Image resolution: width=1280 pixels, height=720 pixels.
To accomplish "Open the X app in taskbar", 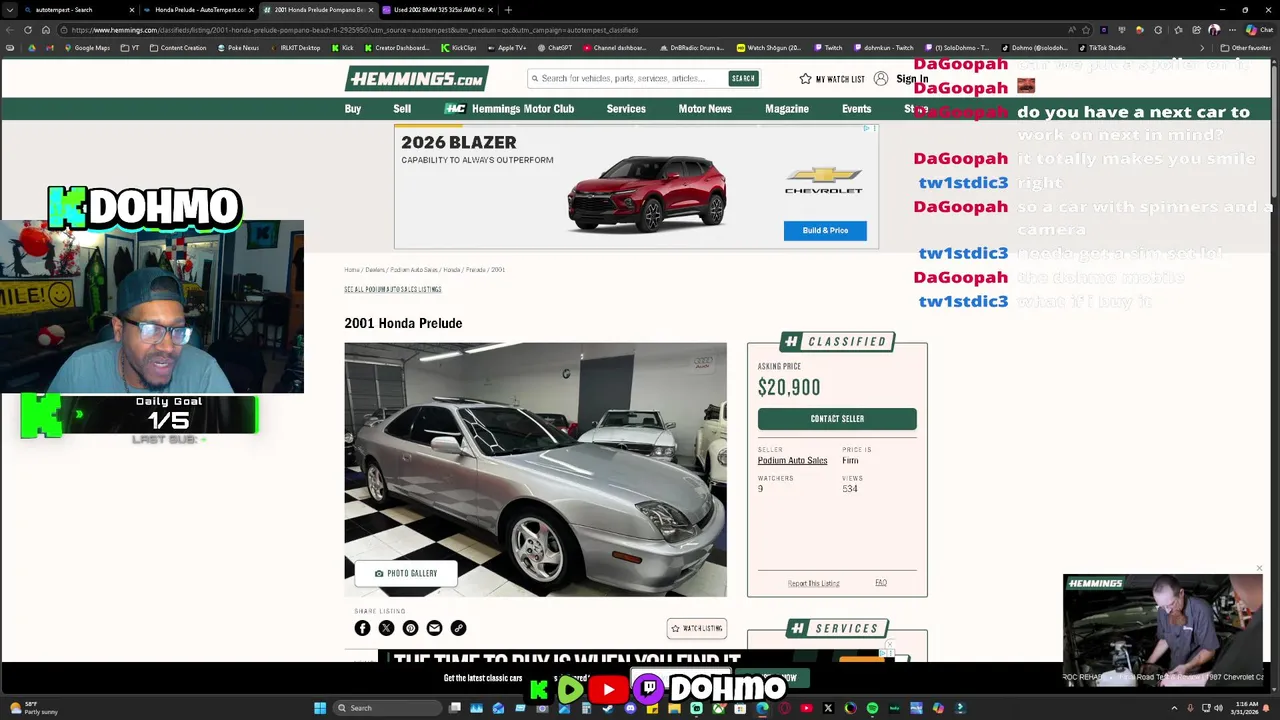I will [x=828, y=708].
